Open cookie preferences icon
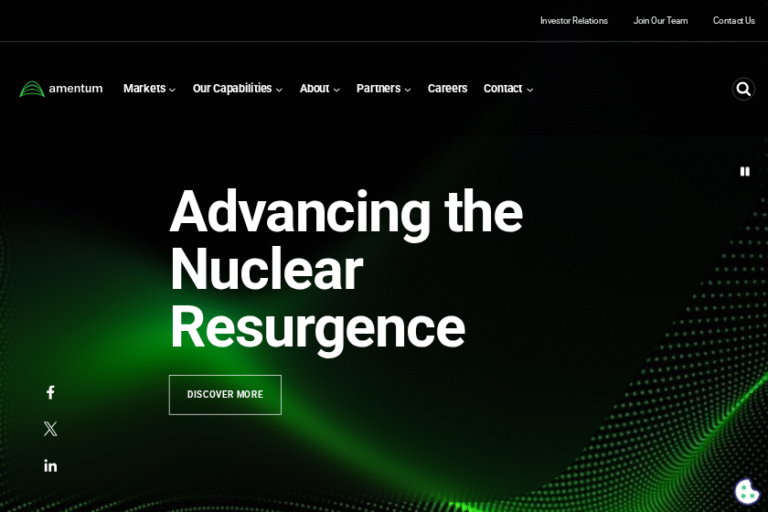768x512 pixels. 746,491
